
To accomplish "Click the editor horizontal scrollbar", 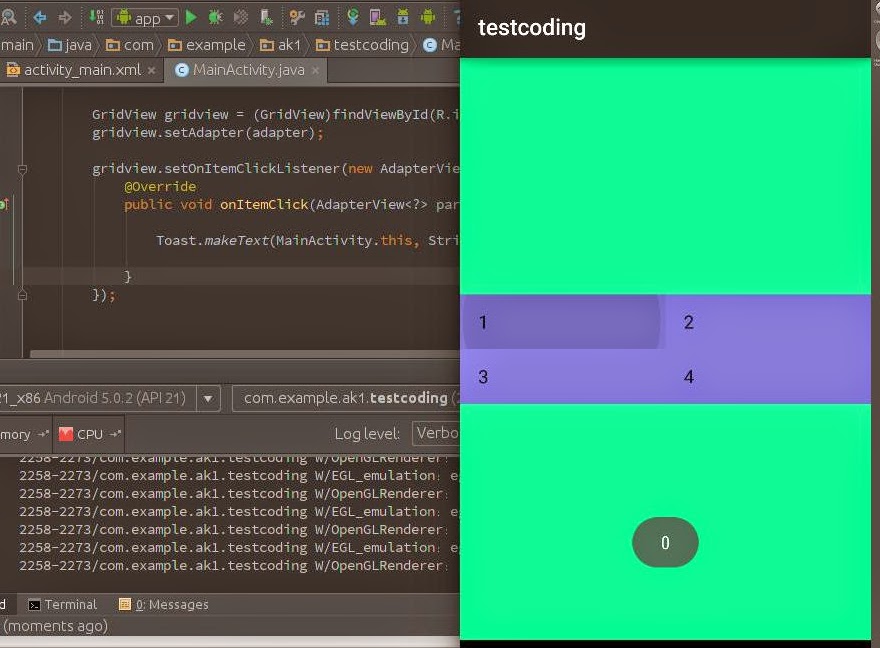I will 245,354.
